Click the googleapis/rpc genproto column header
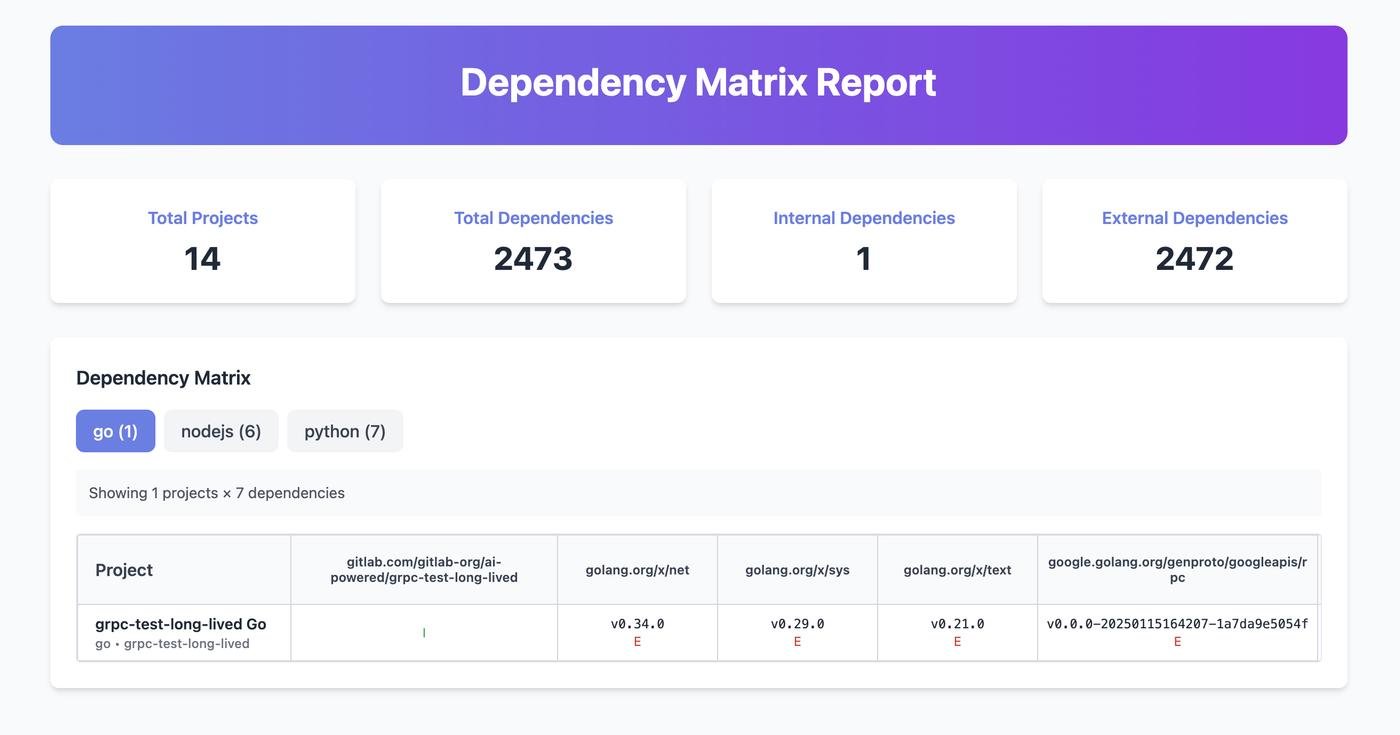Screen dimensions: 1400x735 point(1177,570)
